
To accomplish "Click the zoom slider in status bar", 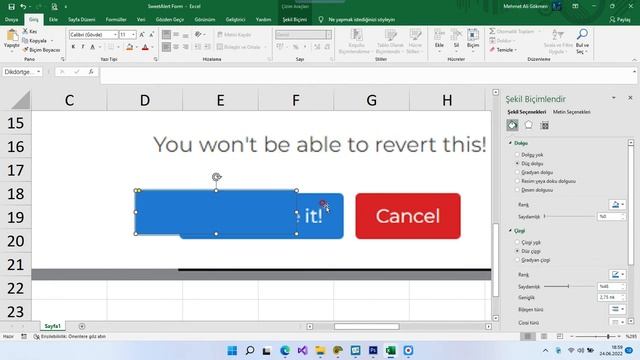I will [596, 336].
